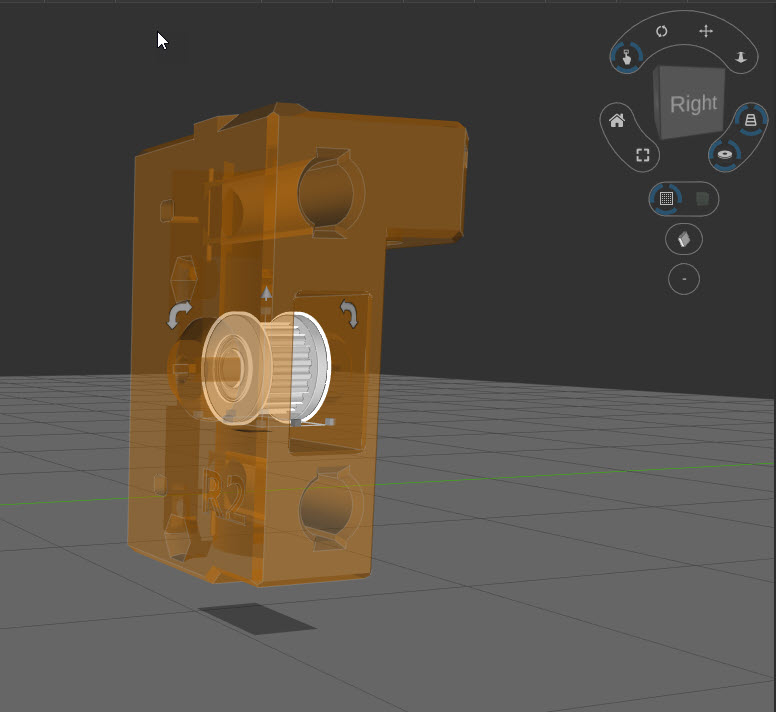Fit model to view with bracket icon

tap(642, 155)
